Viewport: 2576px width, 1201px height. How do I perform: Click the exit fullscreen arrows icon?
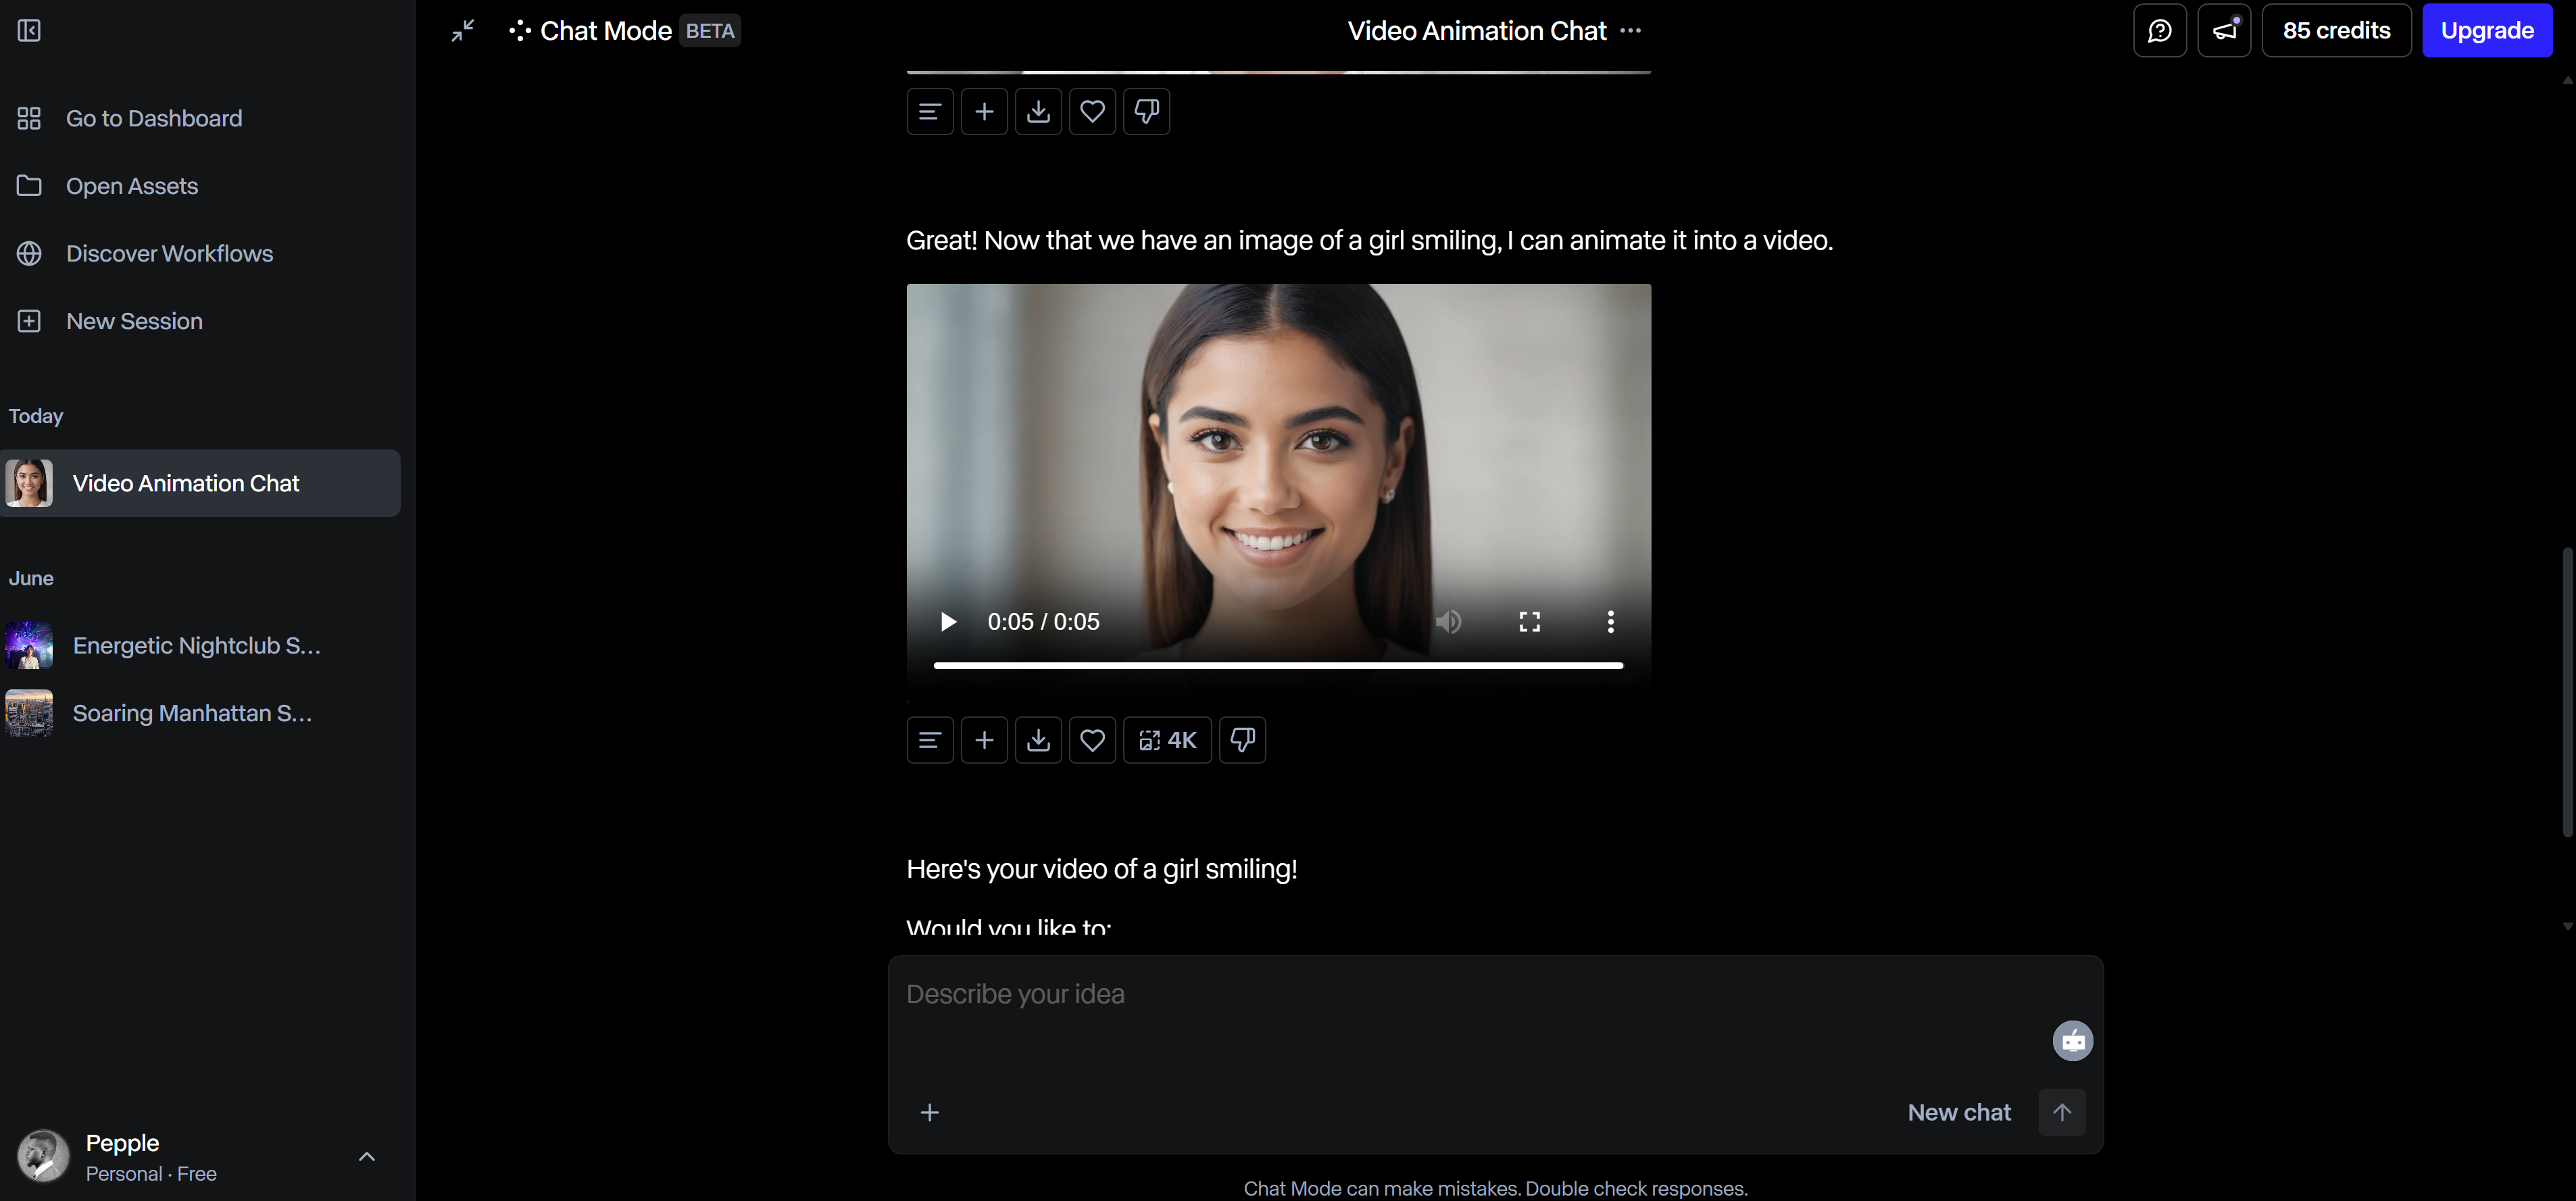coord(463,31)
